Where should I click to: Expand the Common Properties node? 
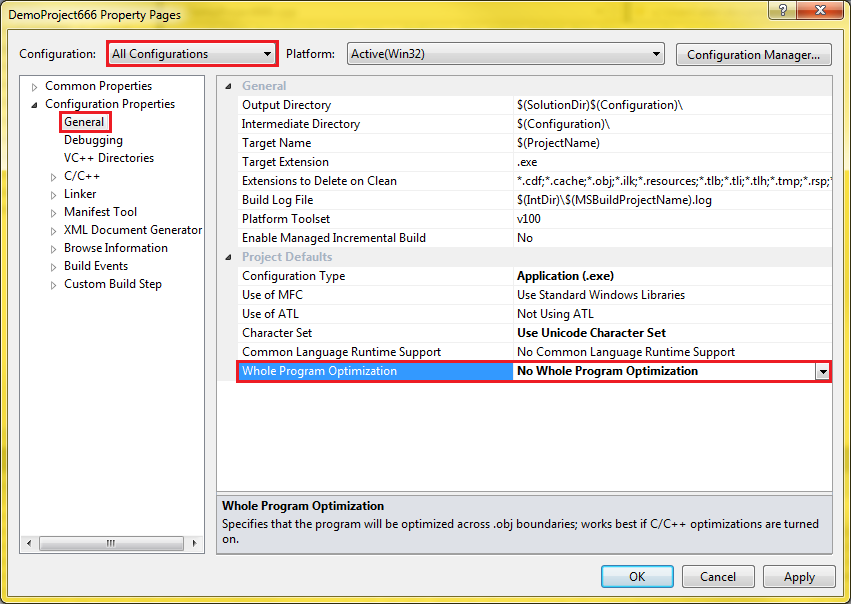coord(35,87)
